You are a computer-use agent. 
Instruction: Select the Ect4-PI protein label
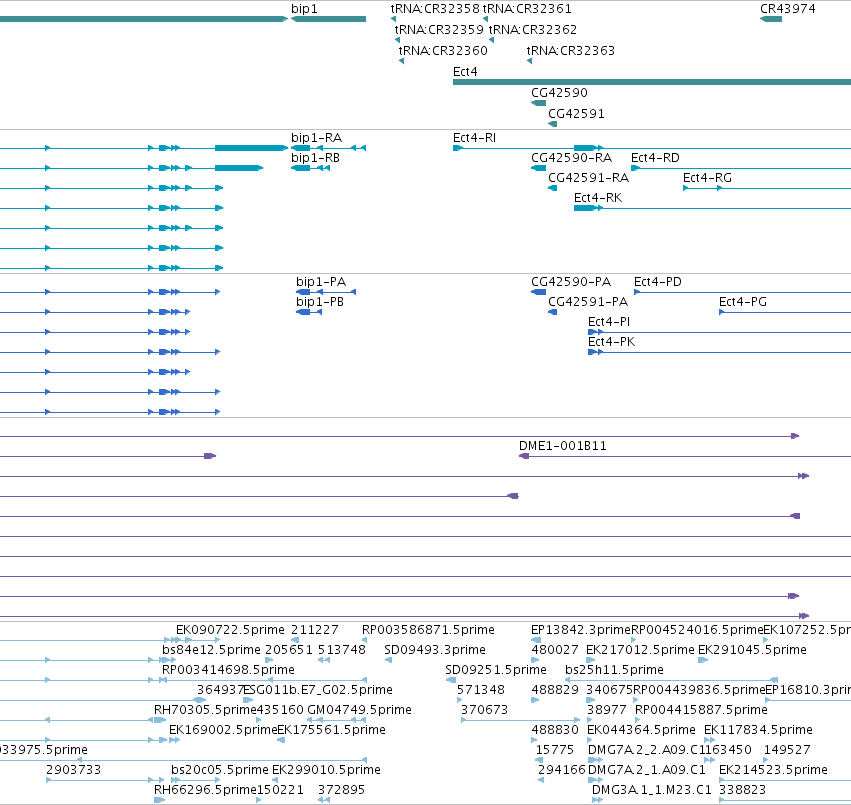tap(609, 322)
